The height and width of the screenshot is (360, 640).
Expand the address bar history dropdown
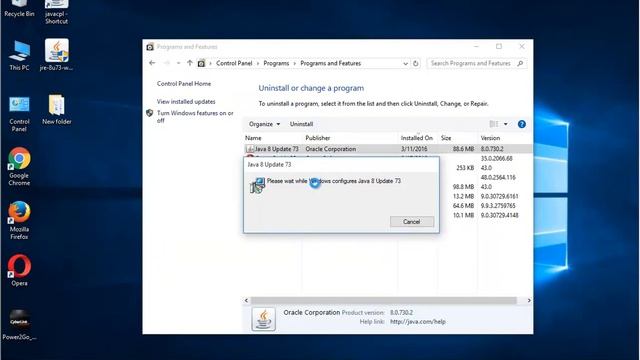coord(405,64)
